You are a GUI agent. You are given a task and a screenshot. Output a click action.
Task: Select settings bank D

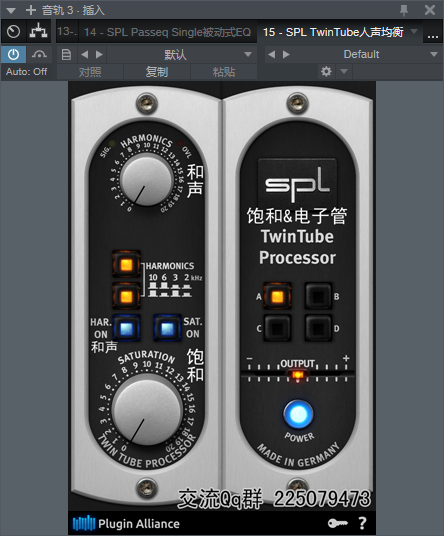318,328
